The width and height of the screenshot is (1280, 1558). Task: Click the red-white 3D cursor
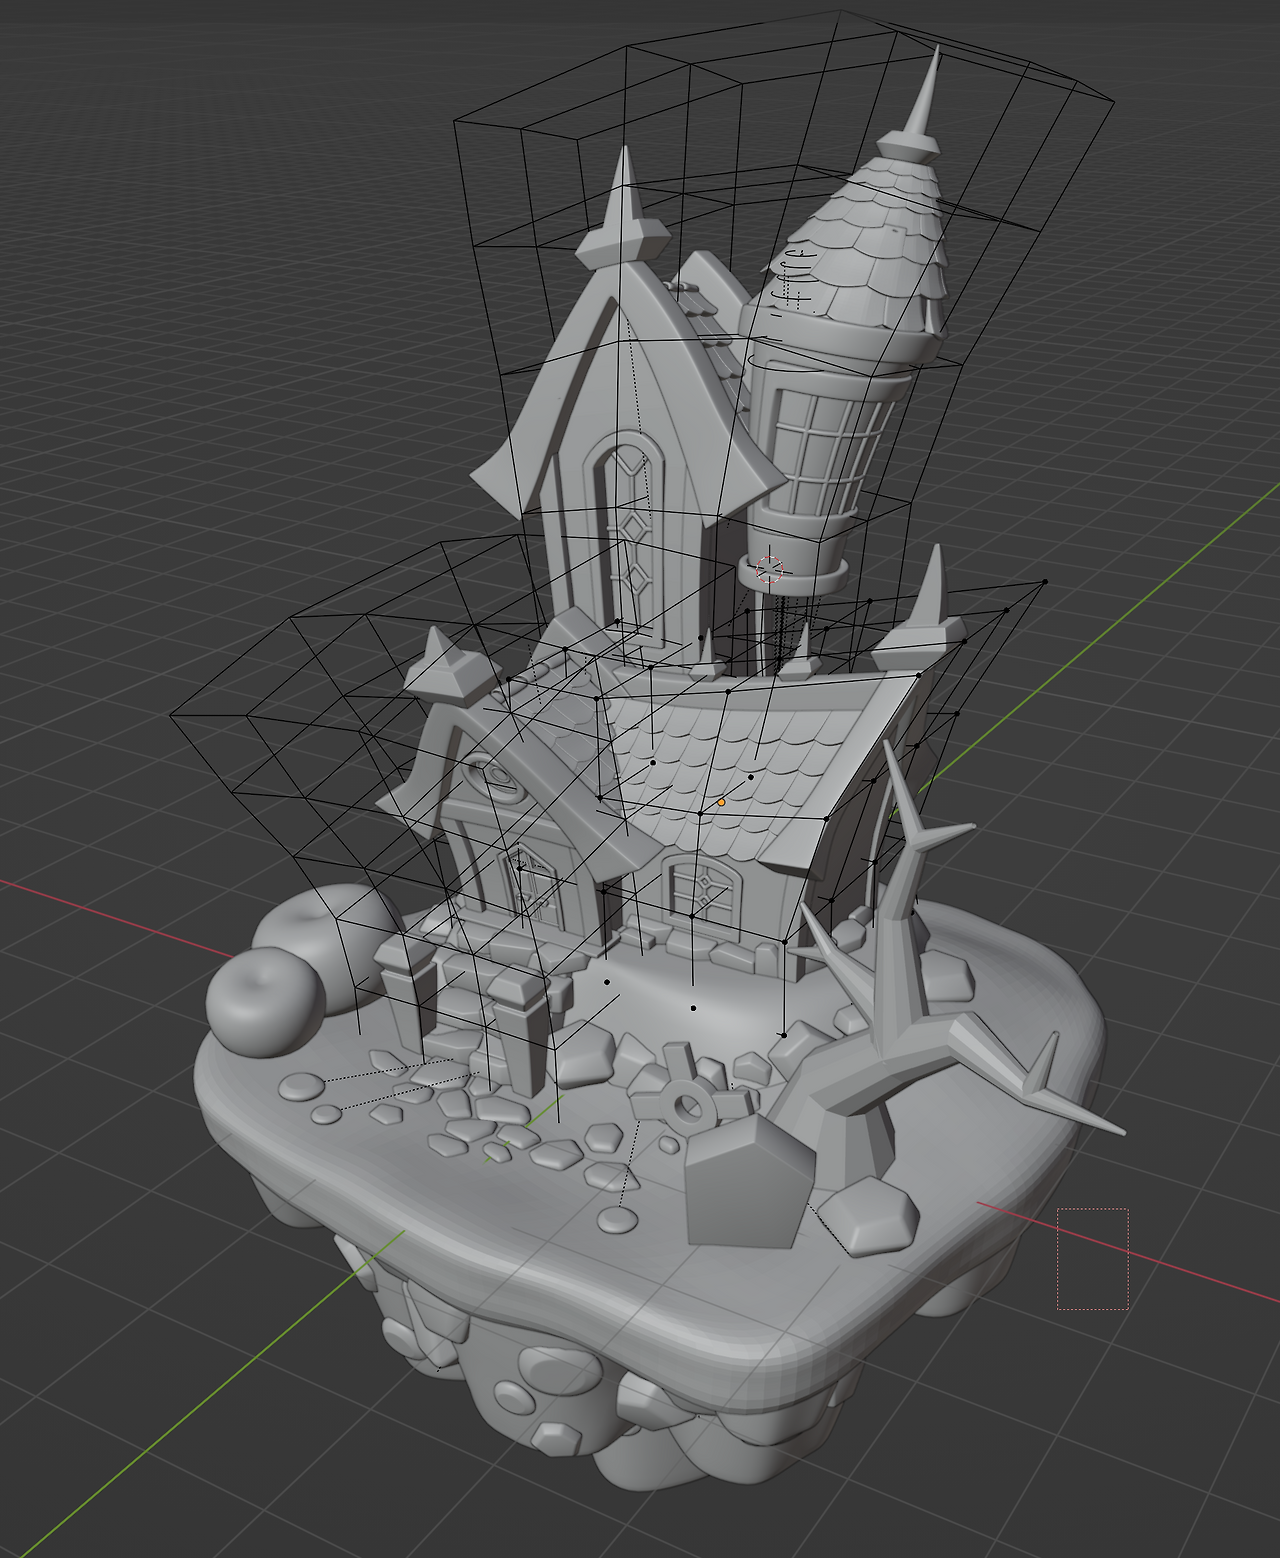click(x=770, y=569)
